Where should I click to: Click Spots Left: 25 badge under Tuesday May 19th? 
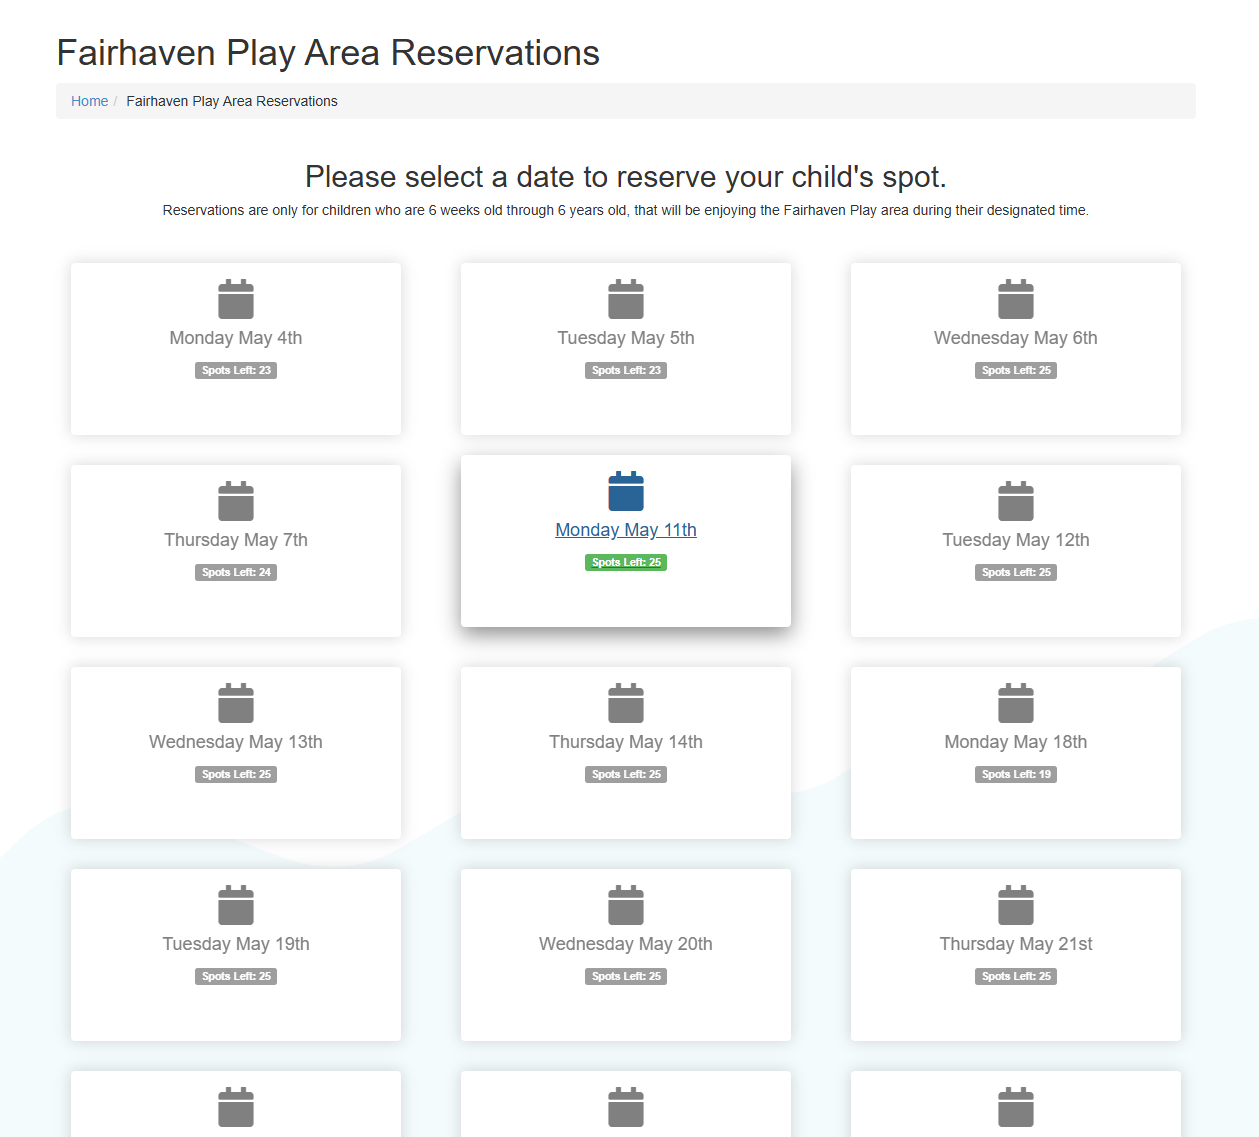click(x=236, y=976)
